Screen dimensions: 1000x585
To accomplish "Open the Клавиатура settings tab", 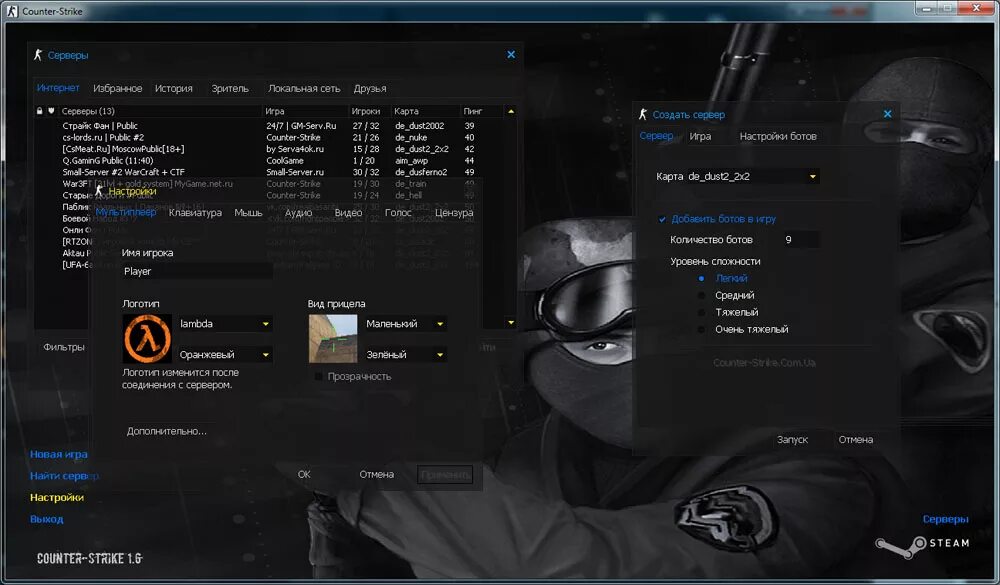I will click(x=195, y=212).
